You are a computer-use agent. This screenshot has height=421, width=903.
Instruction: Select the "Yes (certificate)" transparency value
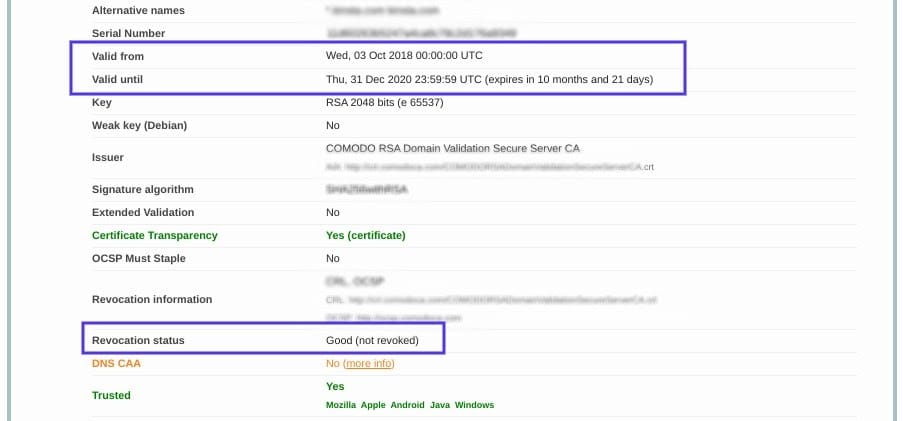365,235
